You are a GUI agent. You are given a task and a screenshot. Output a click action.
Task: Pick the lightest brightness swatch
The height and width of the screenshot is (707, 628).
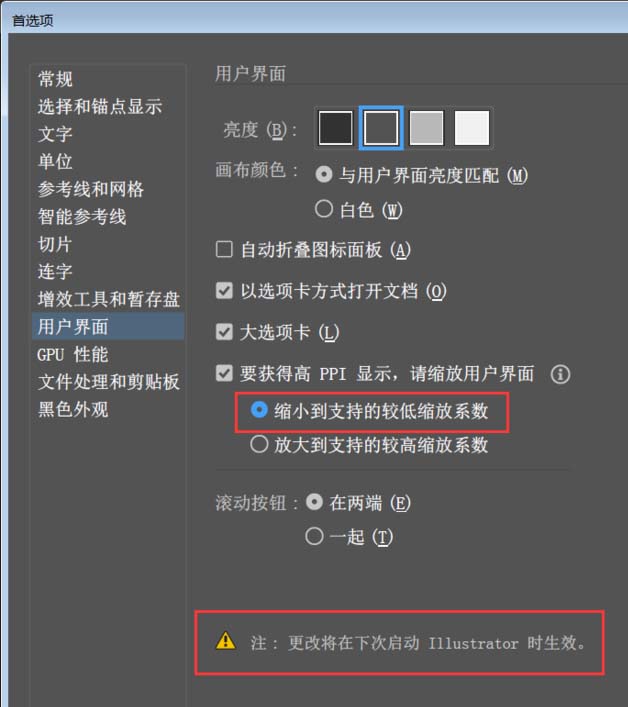pos(472,129)
